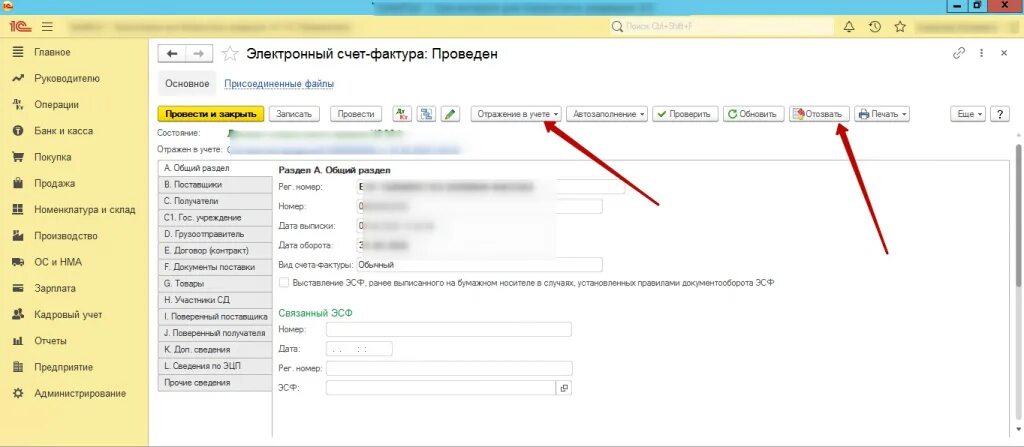Open favorites star in top bar
Screen dimensions: 1024x447
tap(900, 27)
